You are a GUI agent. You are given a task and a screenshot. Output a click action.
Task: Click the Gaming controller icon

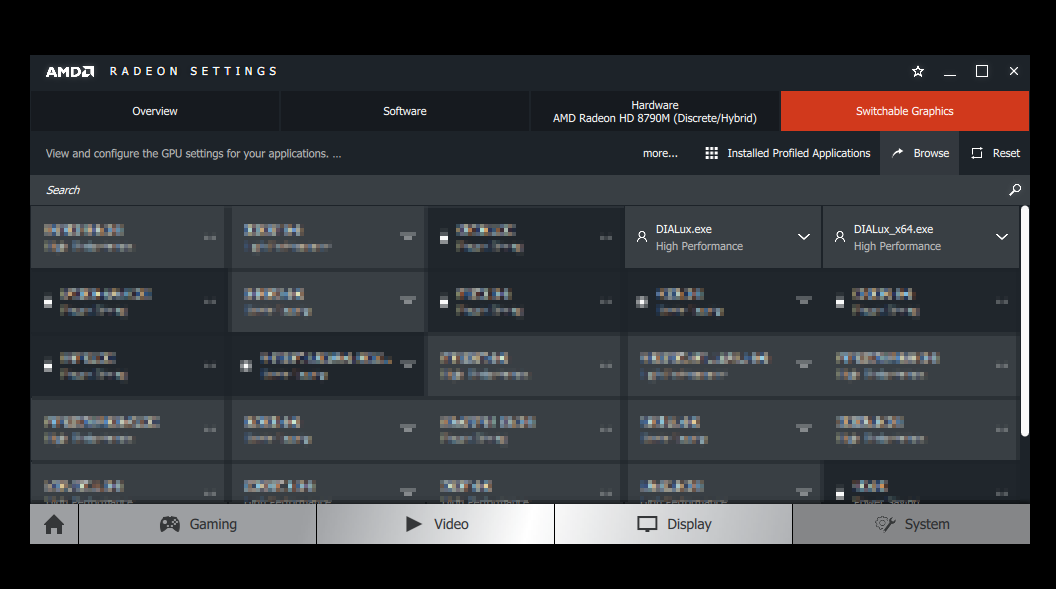coord(170,524)
